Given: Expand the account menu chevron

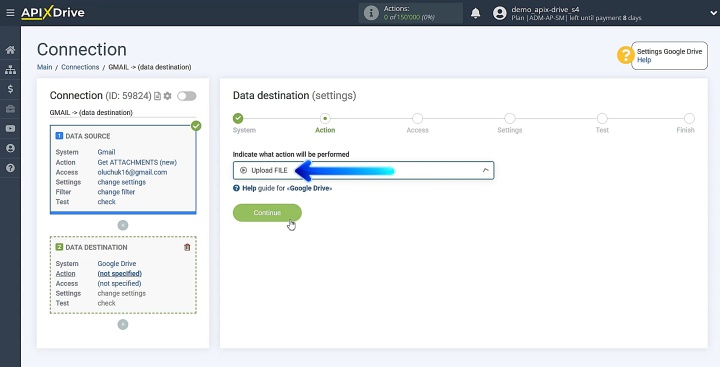Looking at the screenshot, I should click(713, 13).
